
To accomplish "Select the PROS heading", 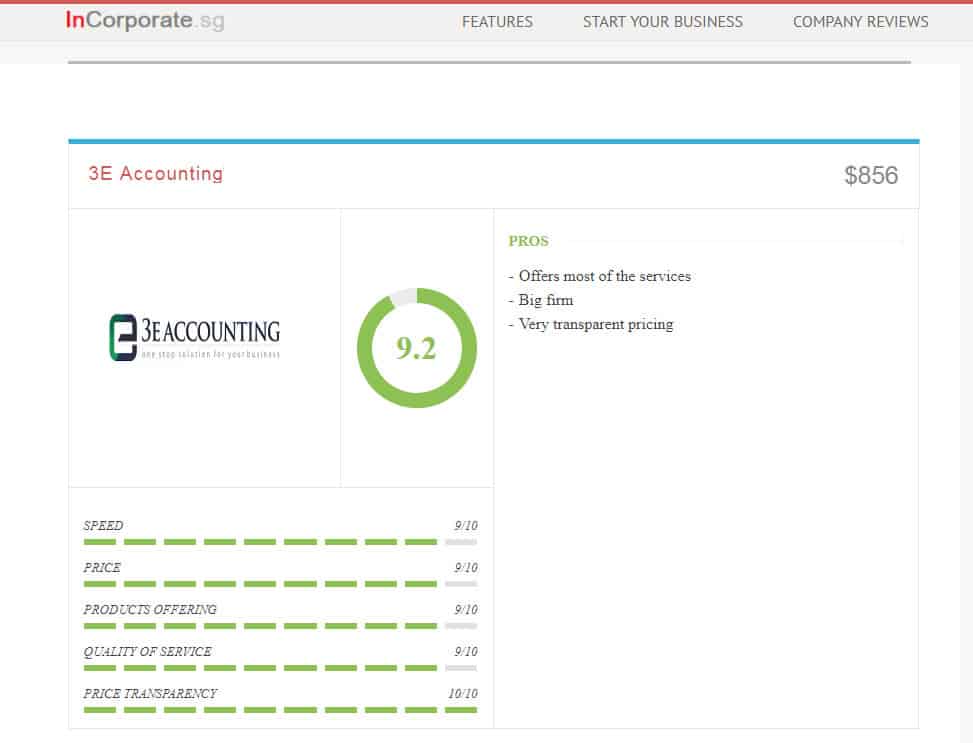I will coord(528,241).
